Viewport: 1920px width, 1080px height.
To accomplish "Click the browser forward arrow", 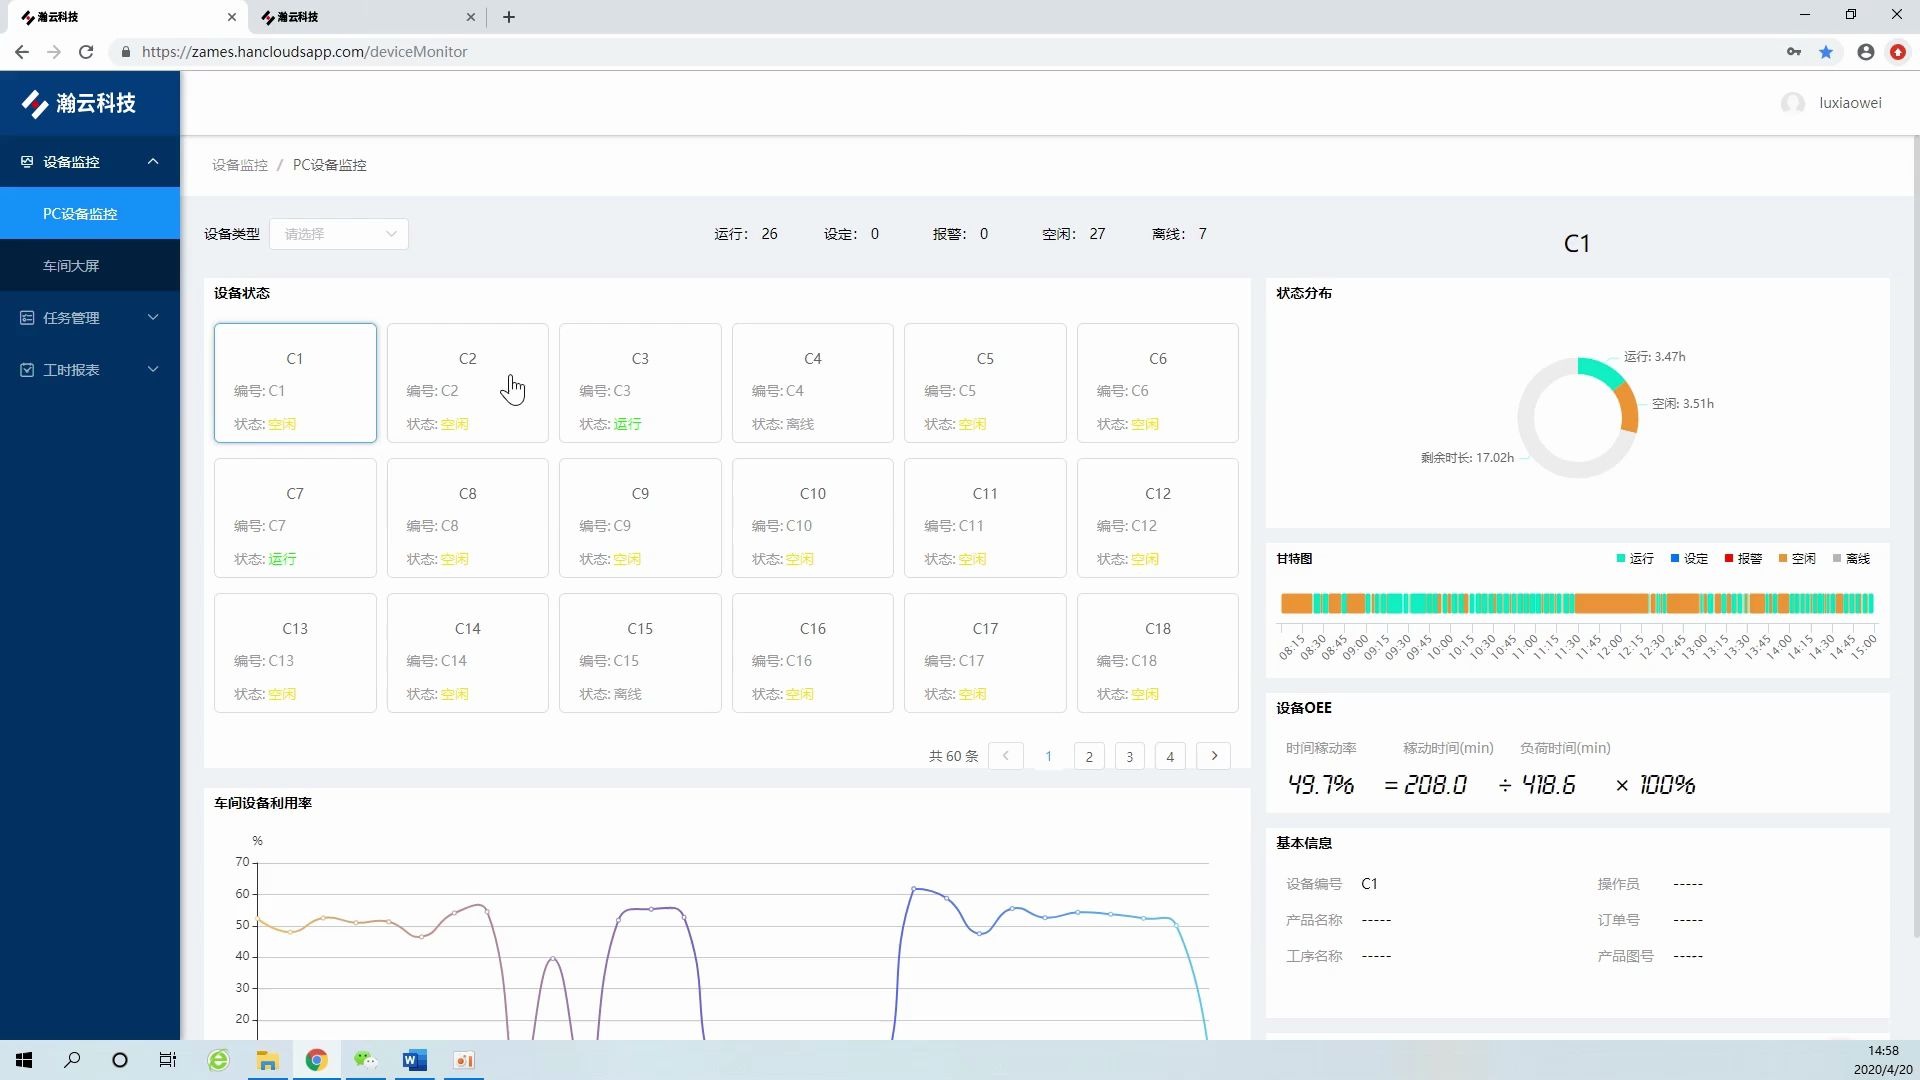I will click(x=54, y=52).
